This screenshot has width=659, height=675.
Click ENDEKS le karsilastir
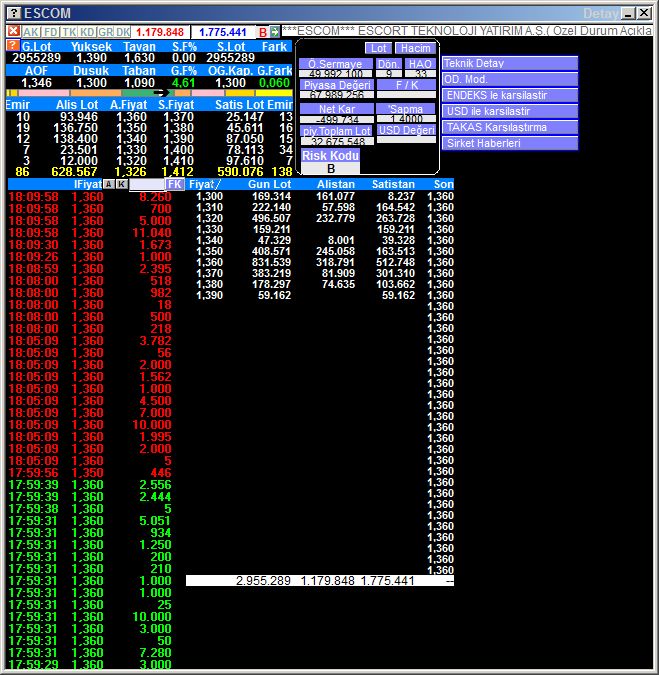coord(510,95)
